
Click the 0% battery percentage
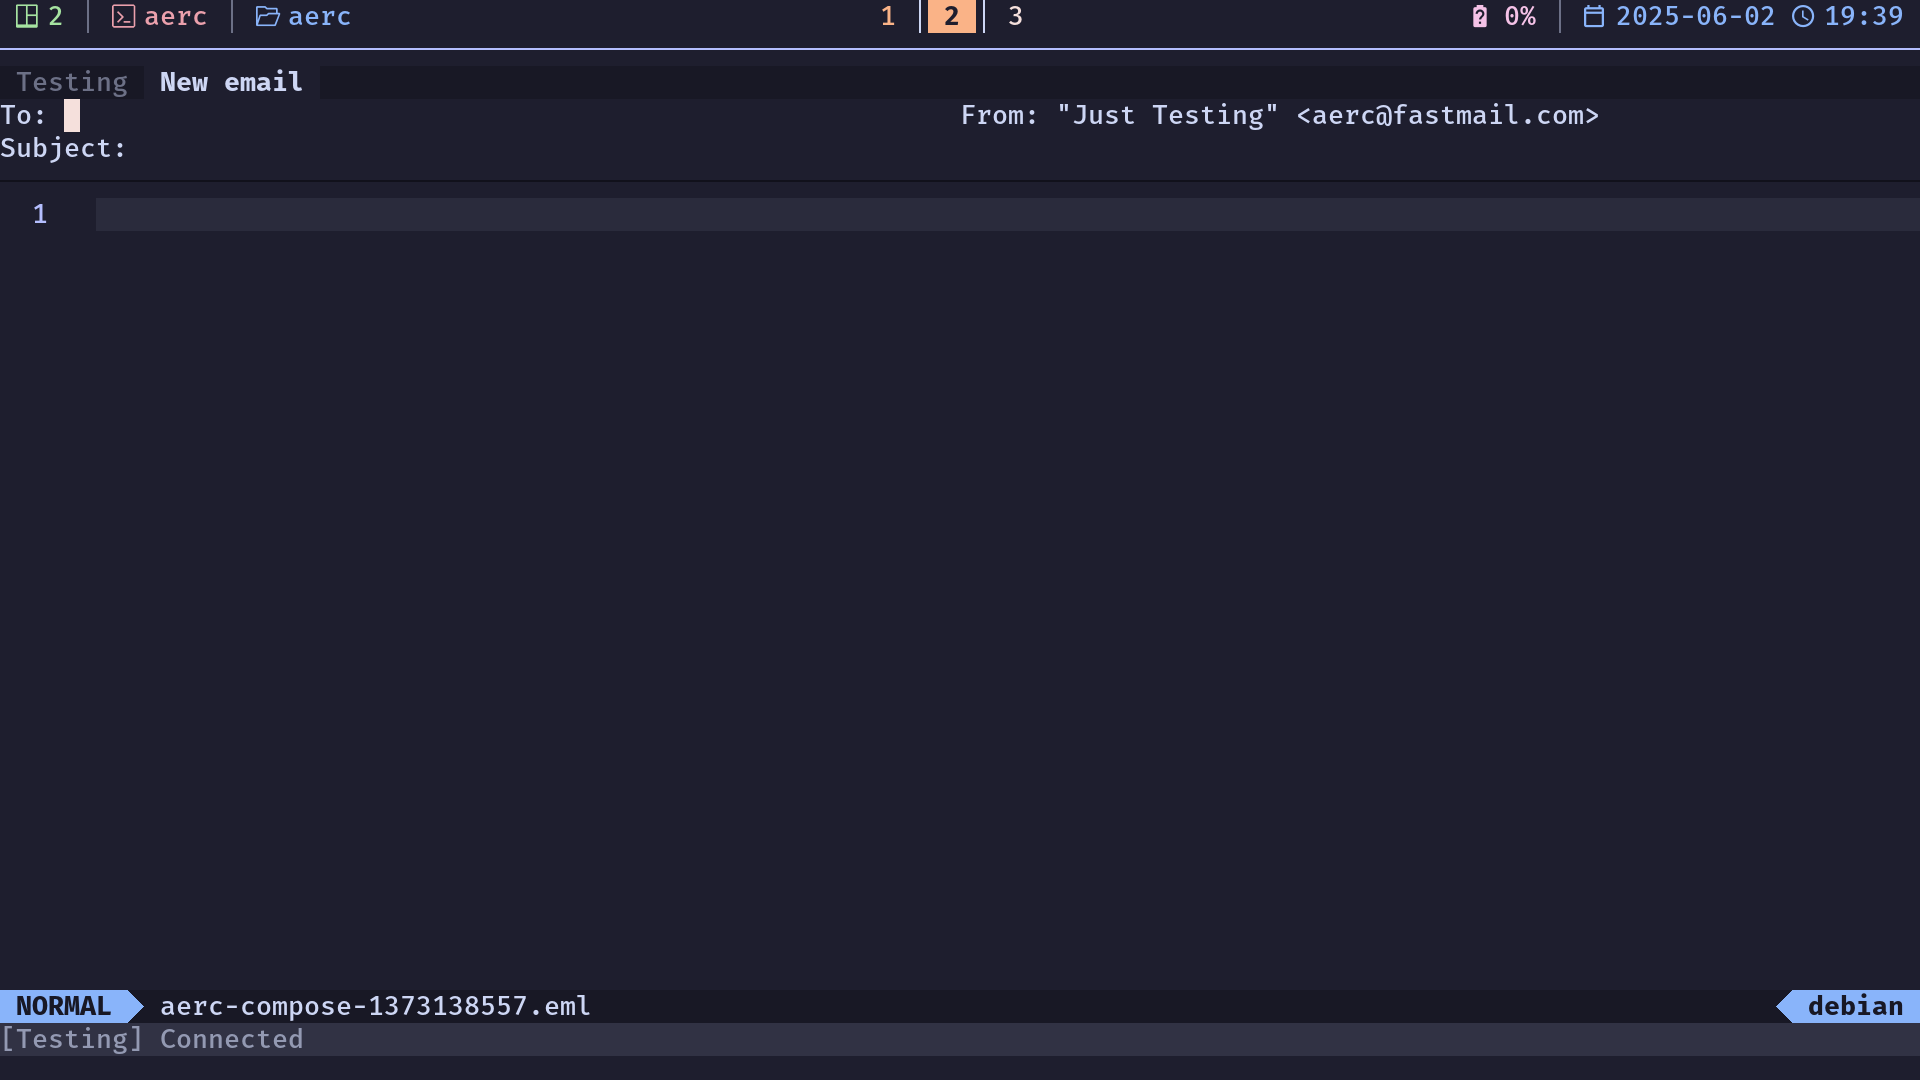click(x=1520, y=16)
